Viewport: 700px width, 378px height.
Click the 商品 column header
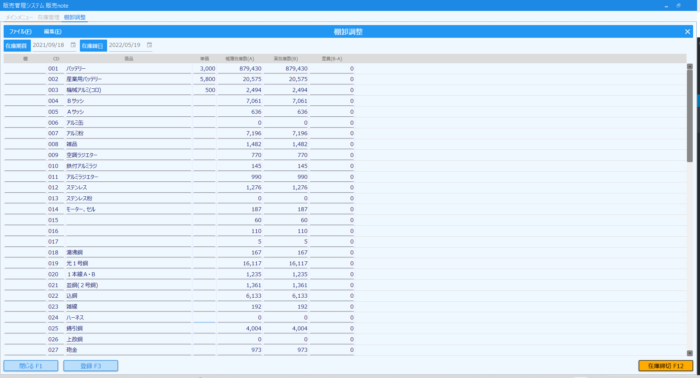click(x=129, y=59)
